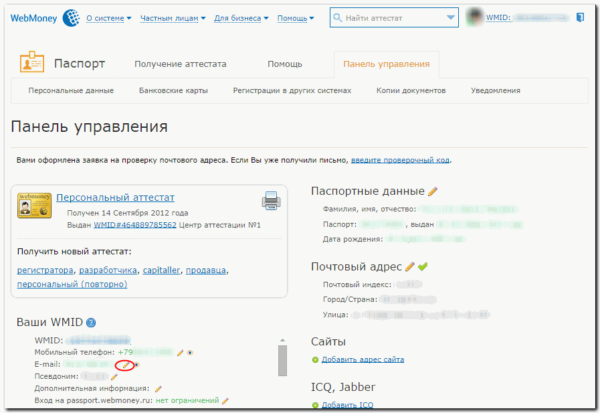Click WMID list scrollbar up arrow
The width and height of the screenshot is (600, 413).
[x=282, y=340]
